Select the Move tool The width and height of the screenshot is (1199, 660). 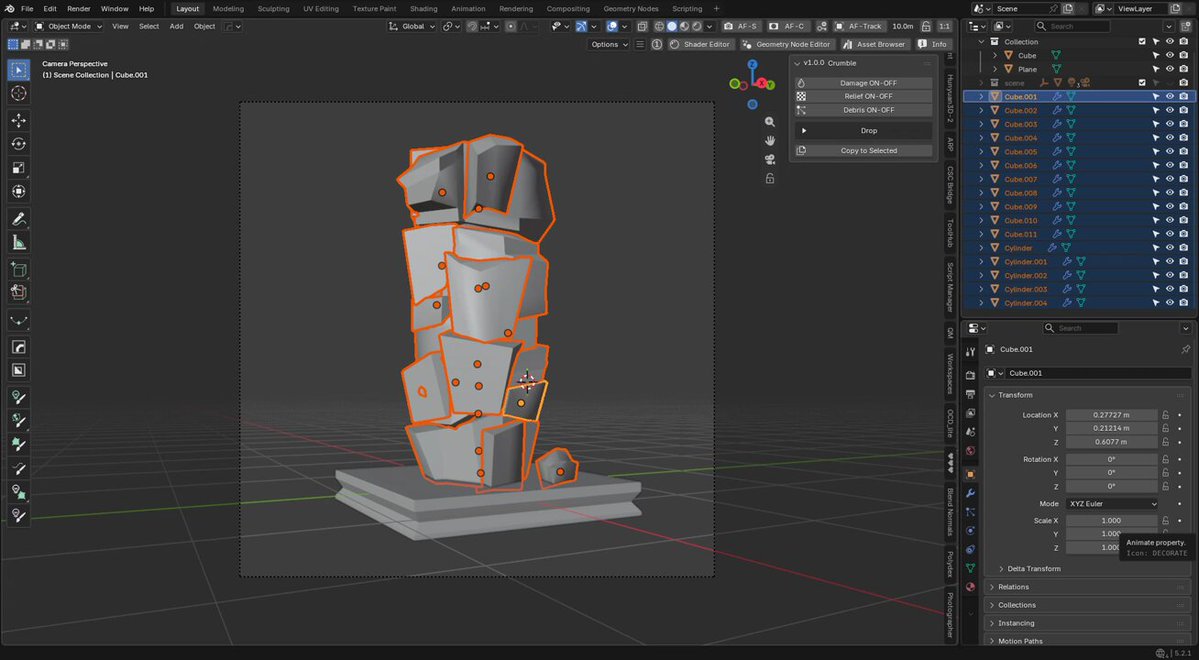[19, 120]
